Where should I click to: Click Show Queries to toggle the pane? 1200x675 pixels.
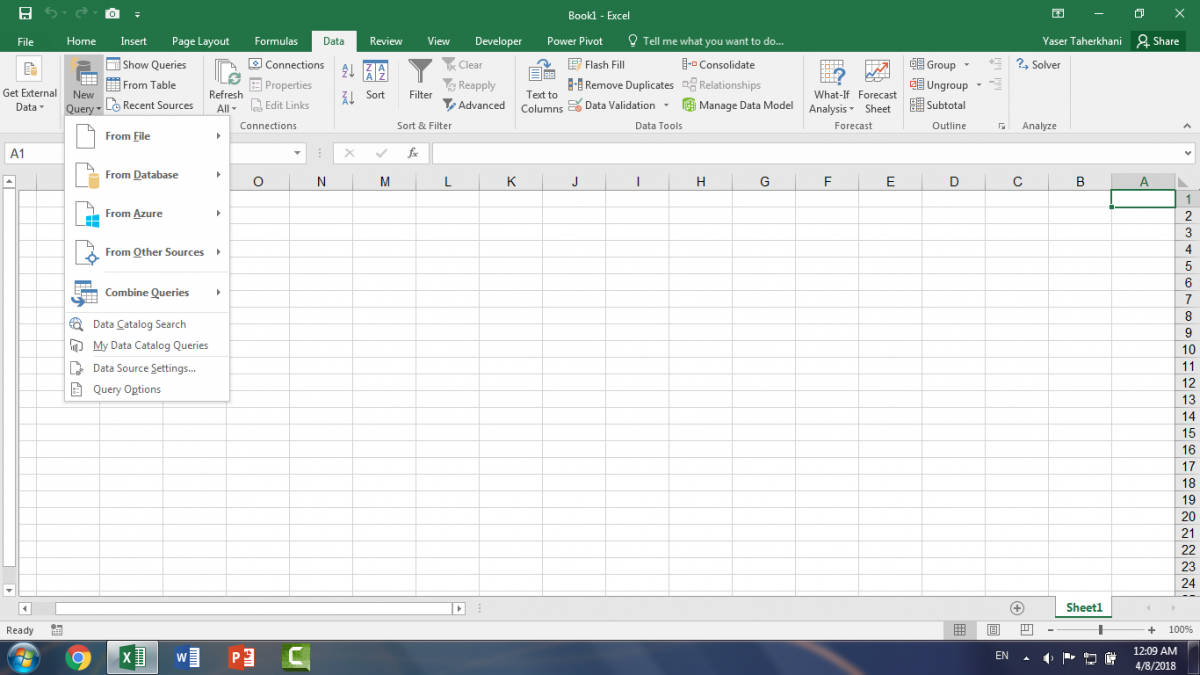point(150,64)
